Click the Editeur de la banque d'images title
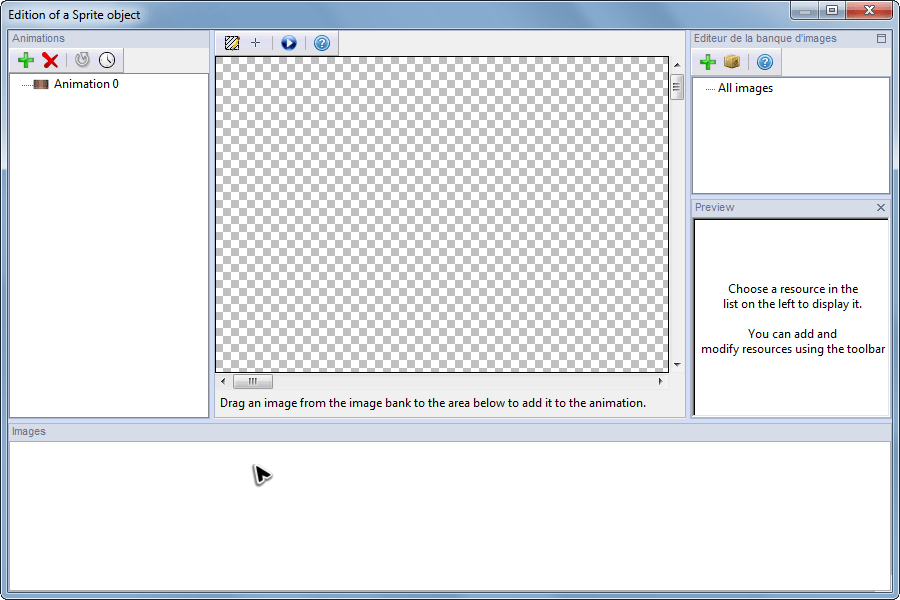Image resolution: width=900 pixels, height=600 pixels. pos(765,38)
